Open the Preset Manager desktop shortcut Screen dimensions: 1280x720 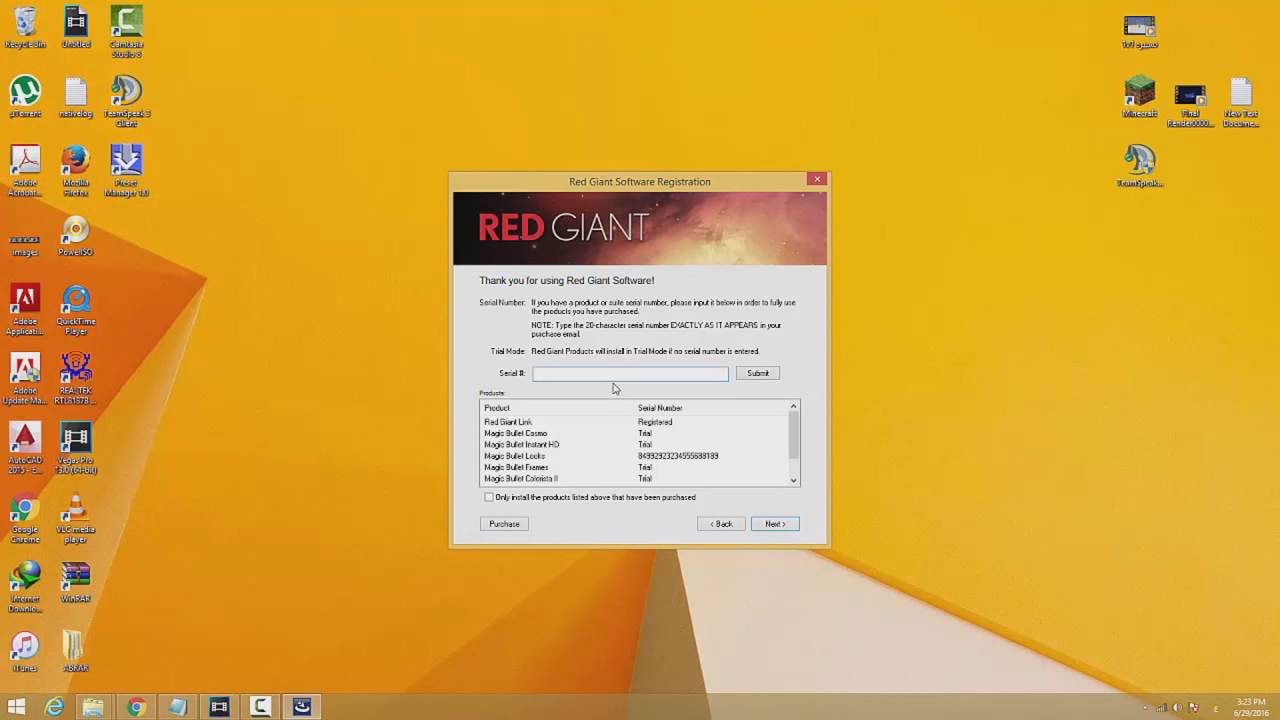click(126, 170)
